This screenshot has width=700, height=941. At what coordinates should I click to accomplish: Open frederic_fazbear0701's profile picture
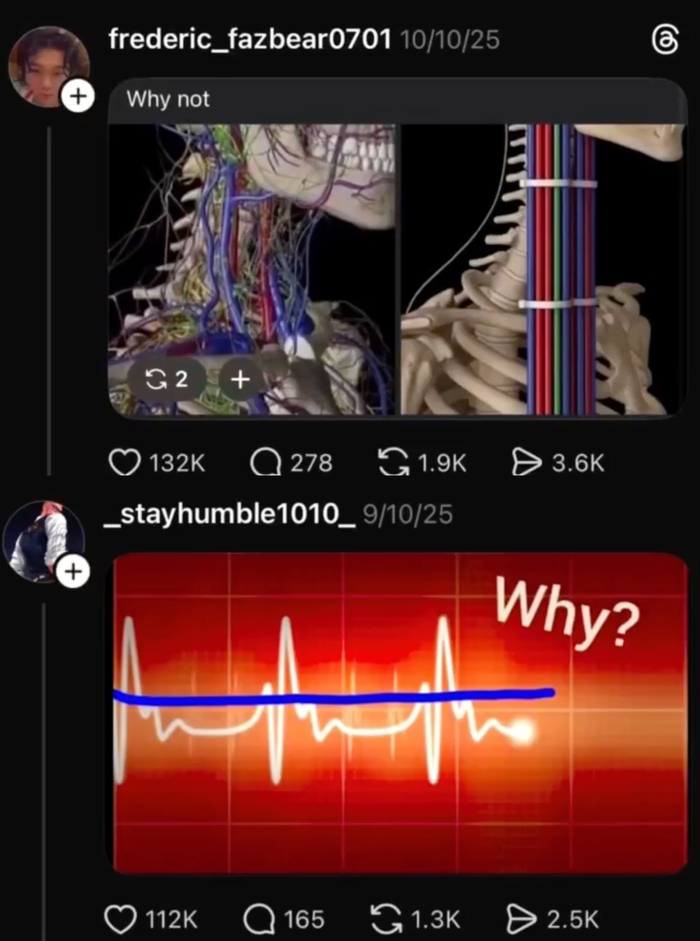pos(48,67)
